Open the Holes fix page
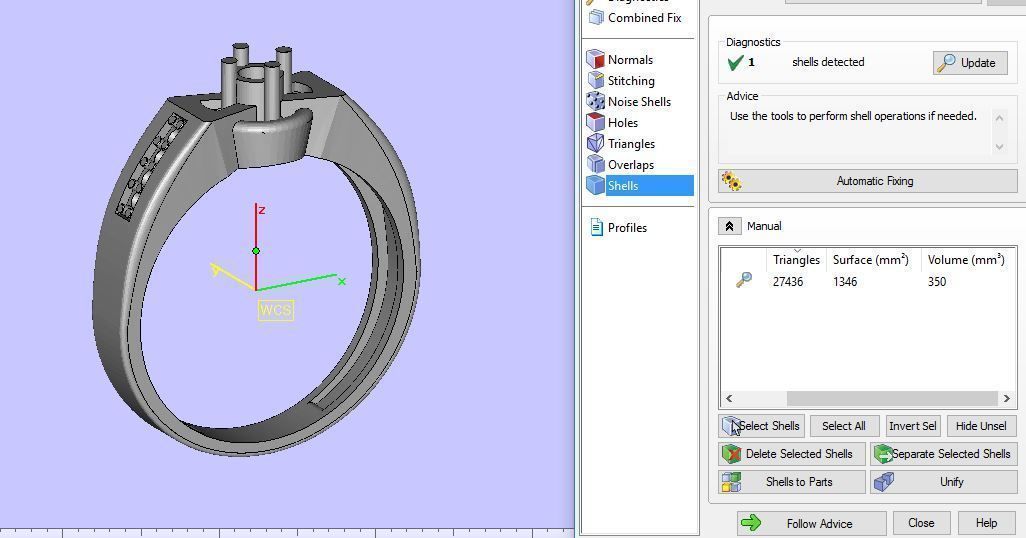The width and height of the screenshot is (1026, 538). (622, 122)
